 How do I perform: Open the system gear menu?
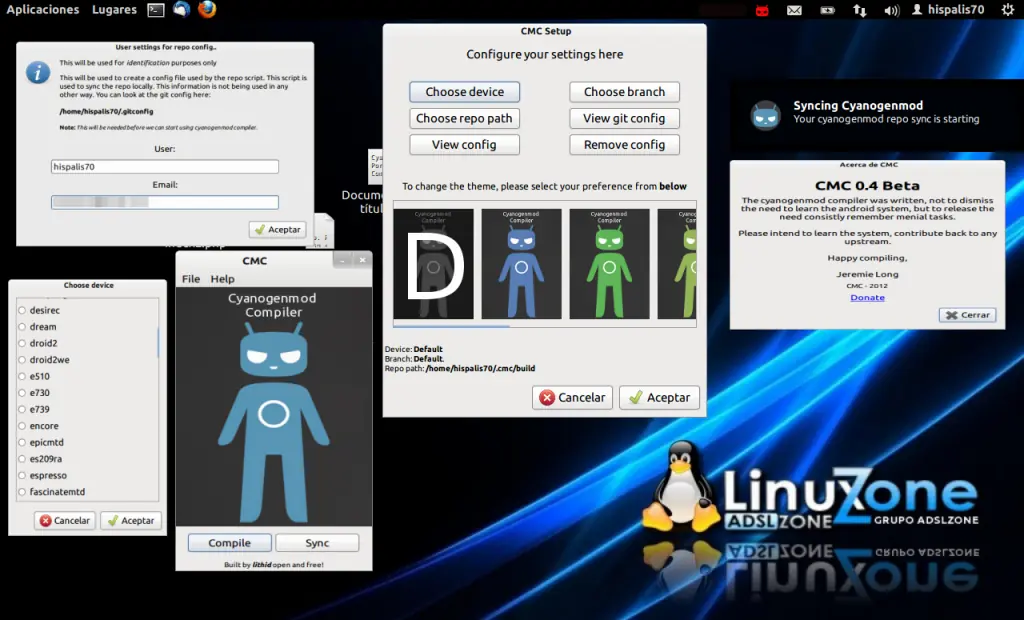tap(1008, 9)
